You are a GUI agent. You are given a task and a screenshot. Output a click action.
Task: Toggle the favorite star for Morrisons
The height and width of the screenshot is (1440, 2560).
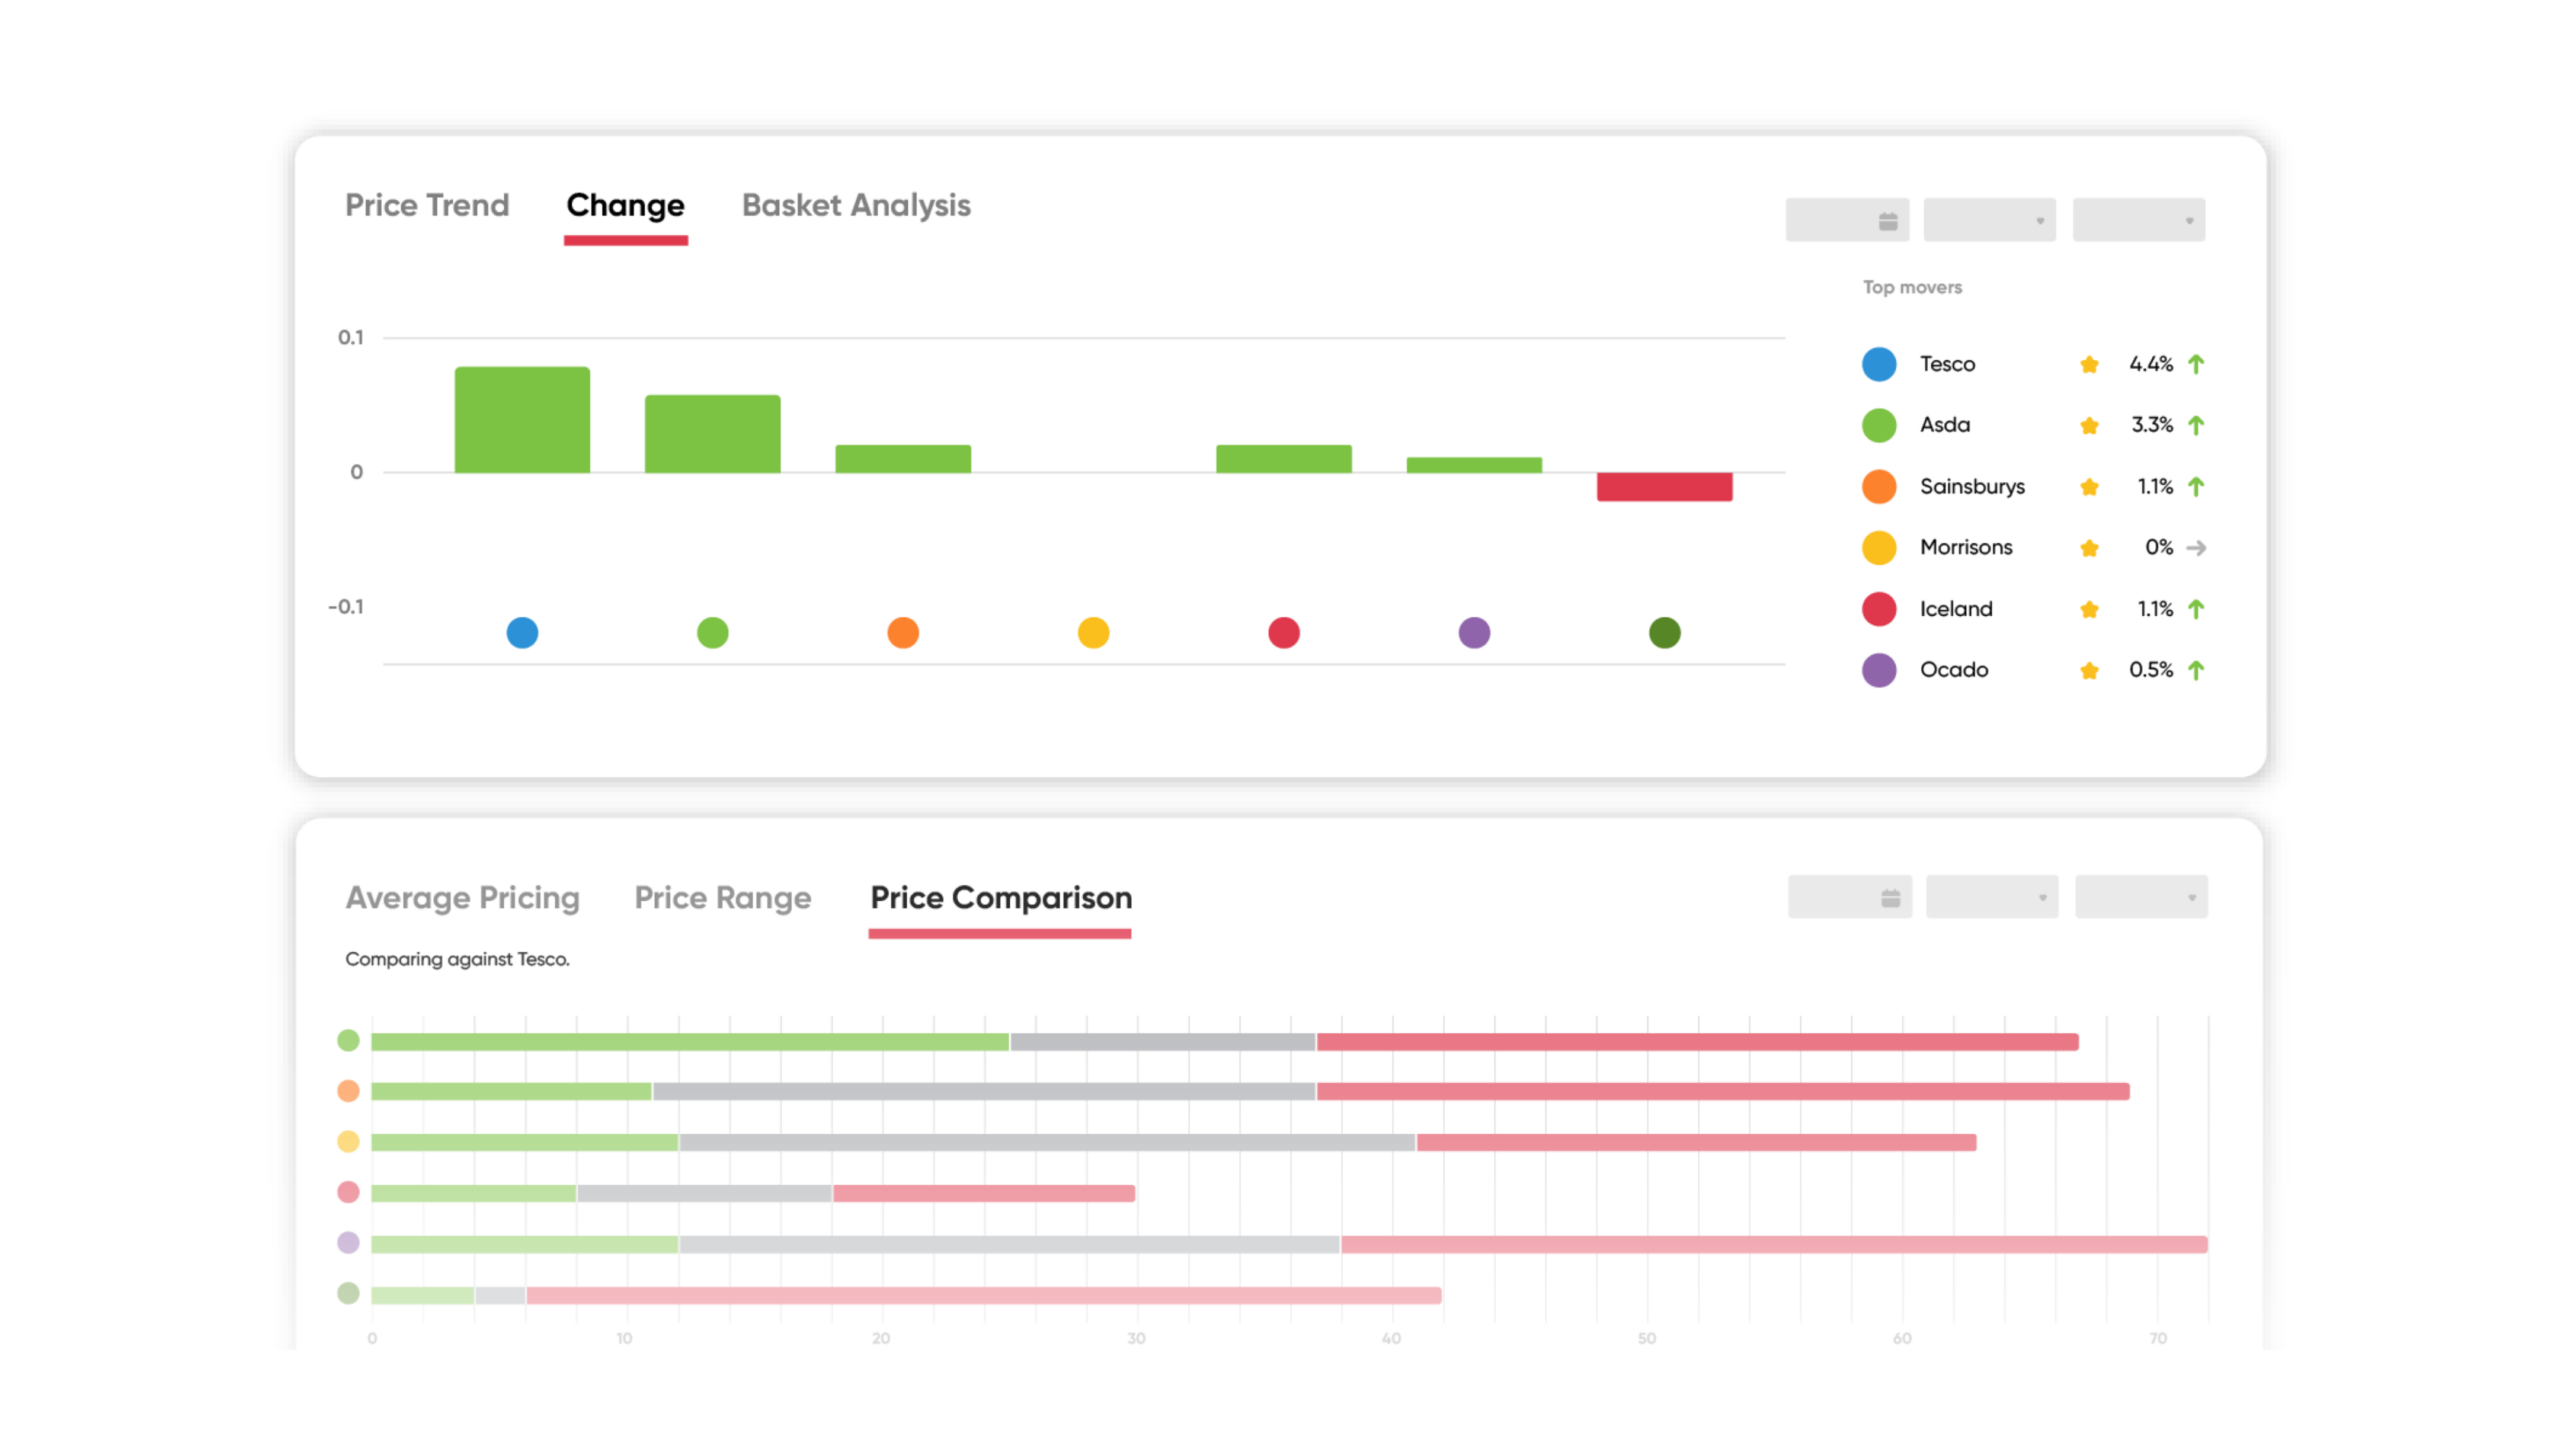(x=2089, y=548)
